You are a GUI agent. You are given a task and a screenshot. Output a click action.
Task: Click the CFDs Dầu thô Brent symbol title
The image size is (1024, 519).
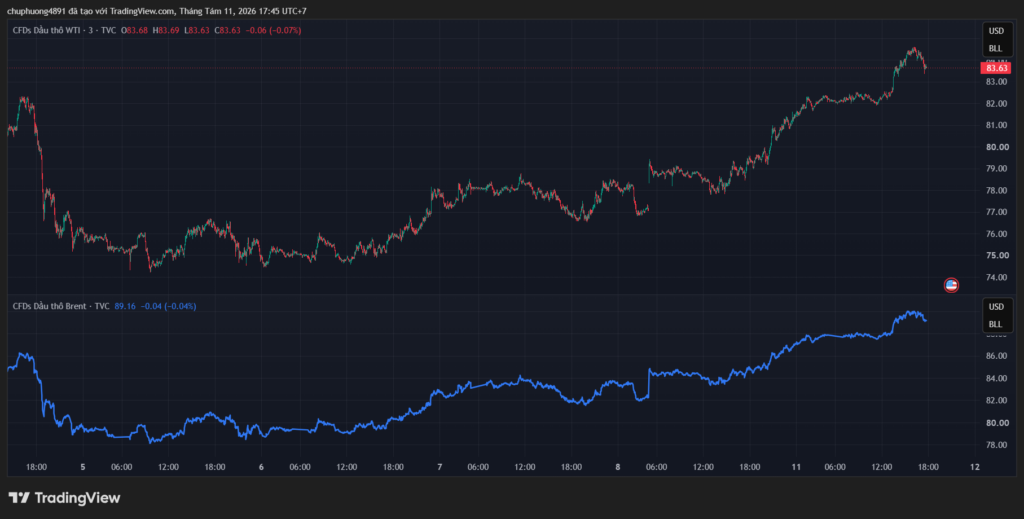click(61, 306)
